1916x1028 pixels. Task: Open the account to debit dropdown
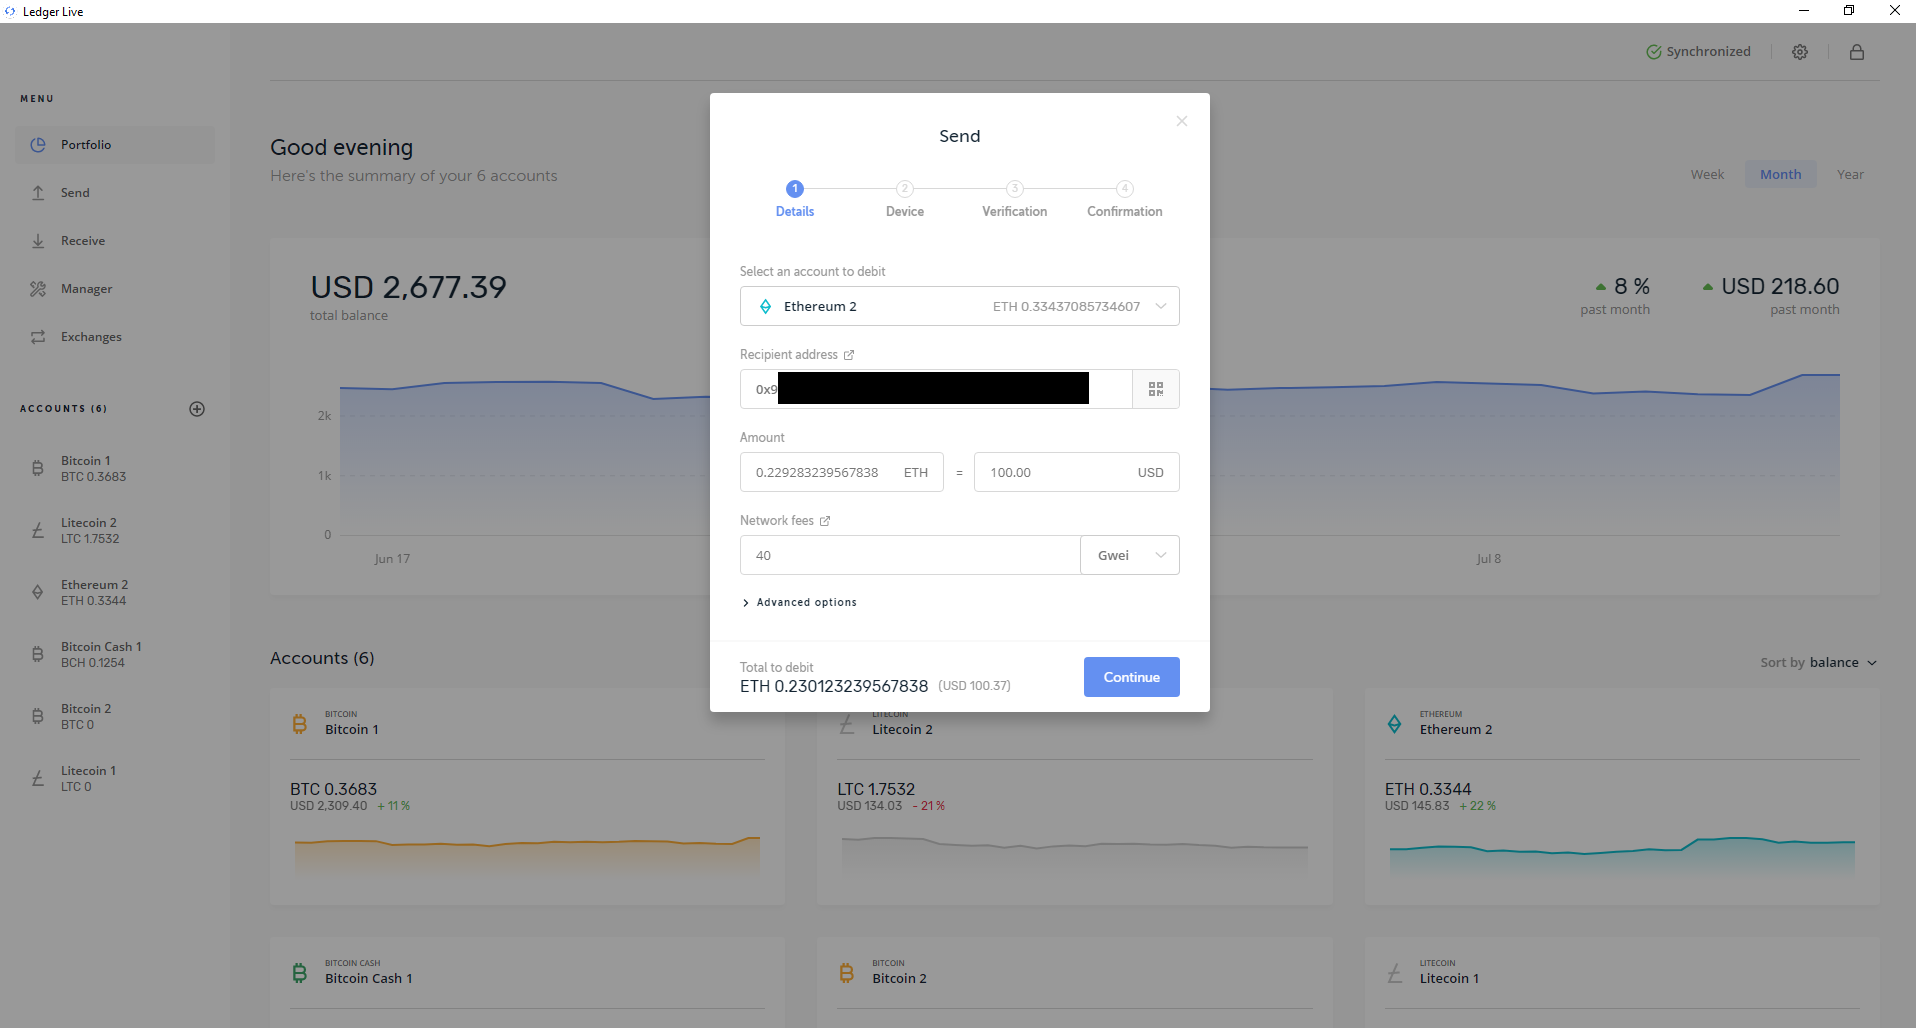pyautogui.click(x=960, y=306)
